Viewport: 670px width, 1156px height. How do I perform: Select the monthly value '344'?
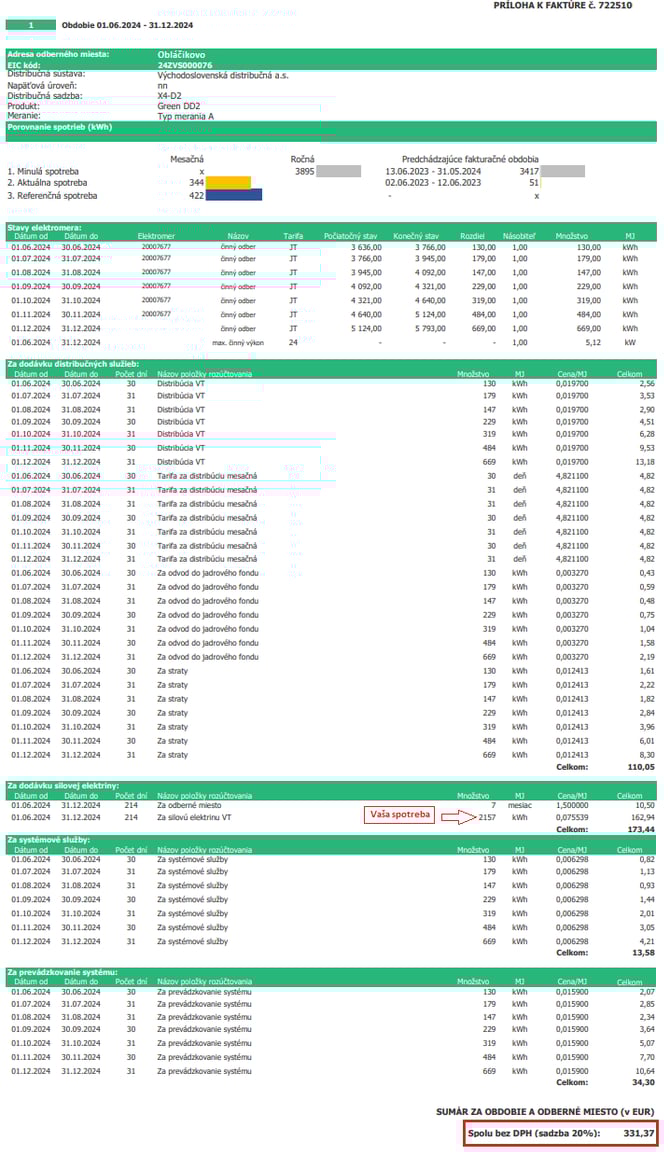196,182
